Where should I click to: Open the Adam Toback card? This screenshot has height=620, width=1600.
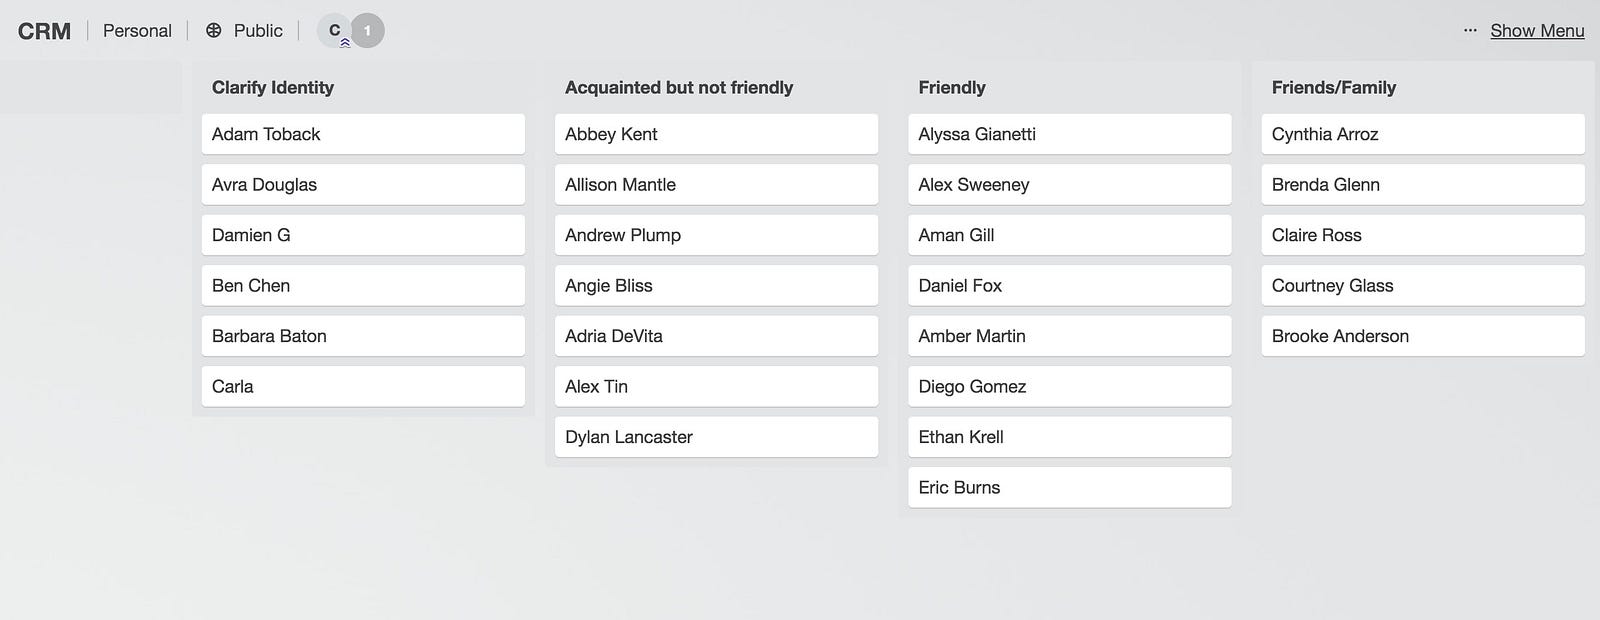click(362, 134)
